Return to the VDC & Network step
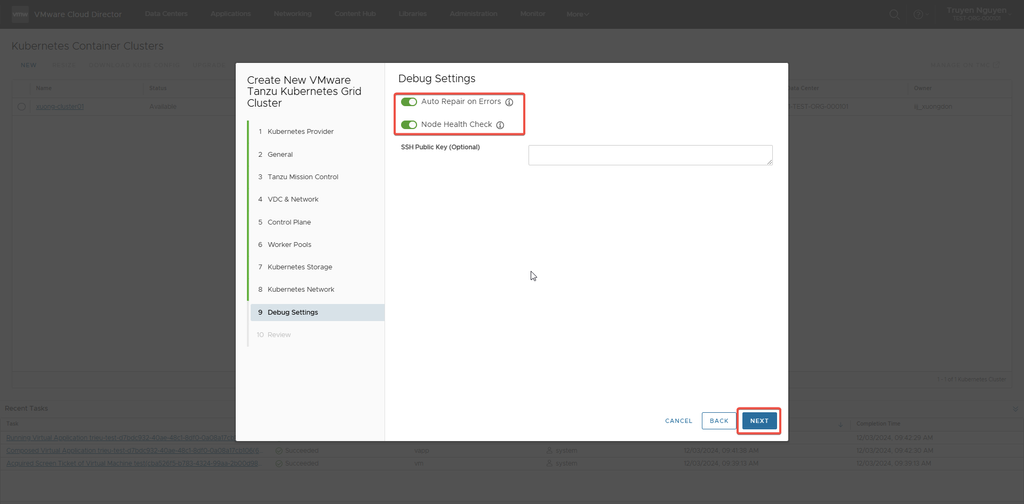The height and width of the screenshot is (504, 1024). pos(292,200)
